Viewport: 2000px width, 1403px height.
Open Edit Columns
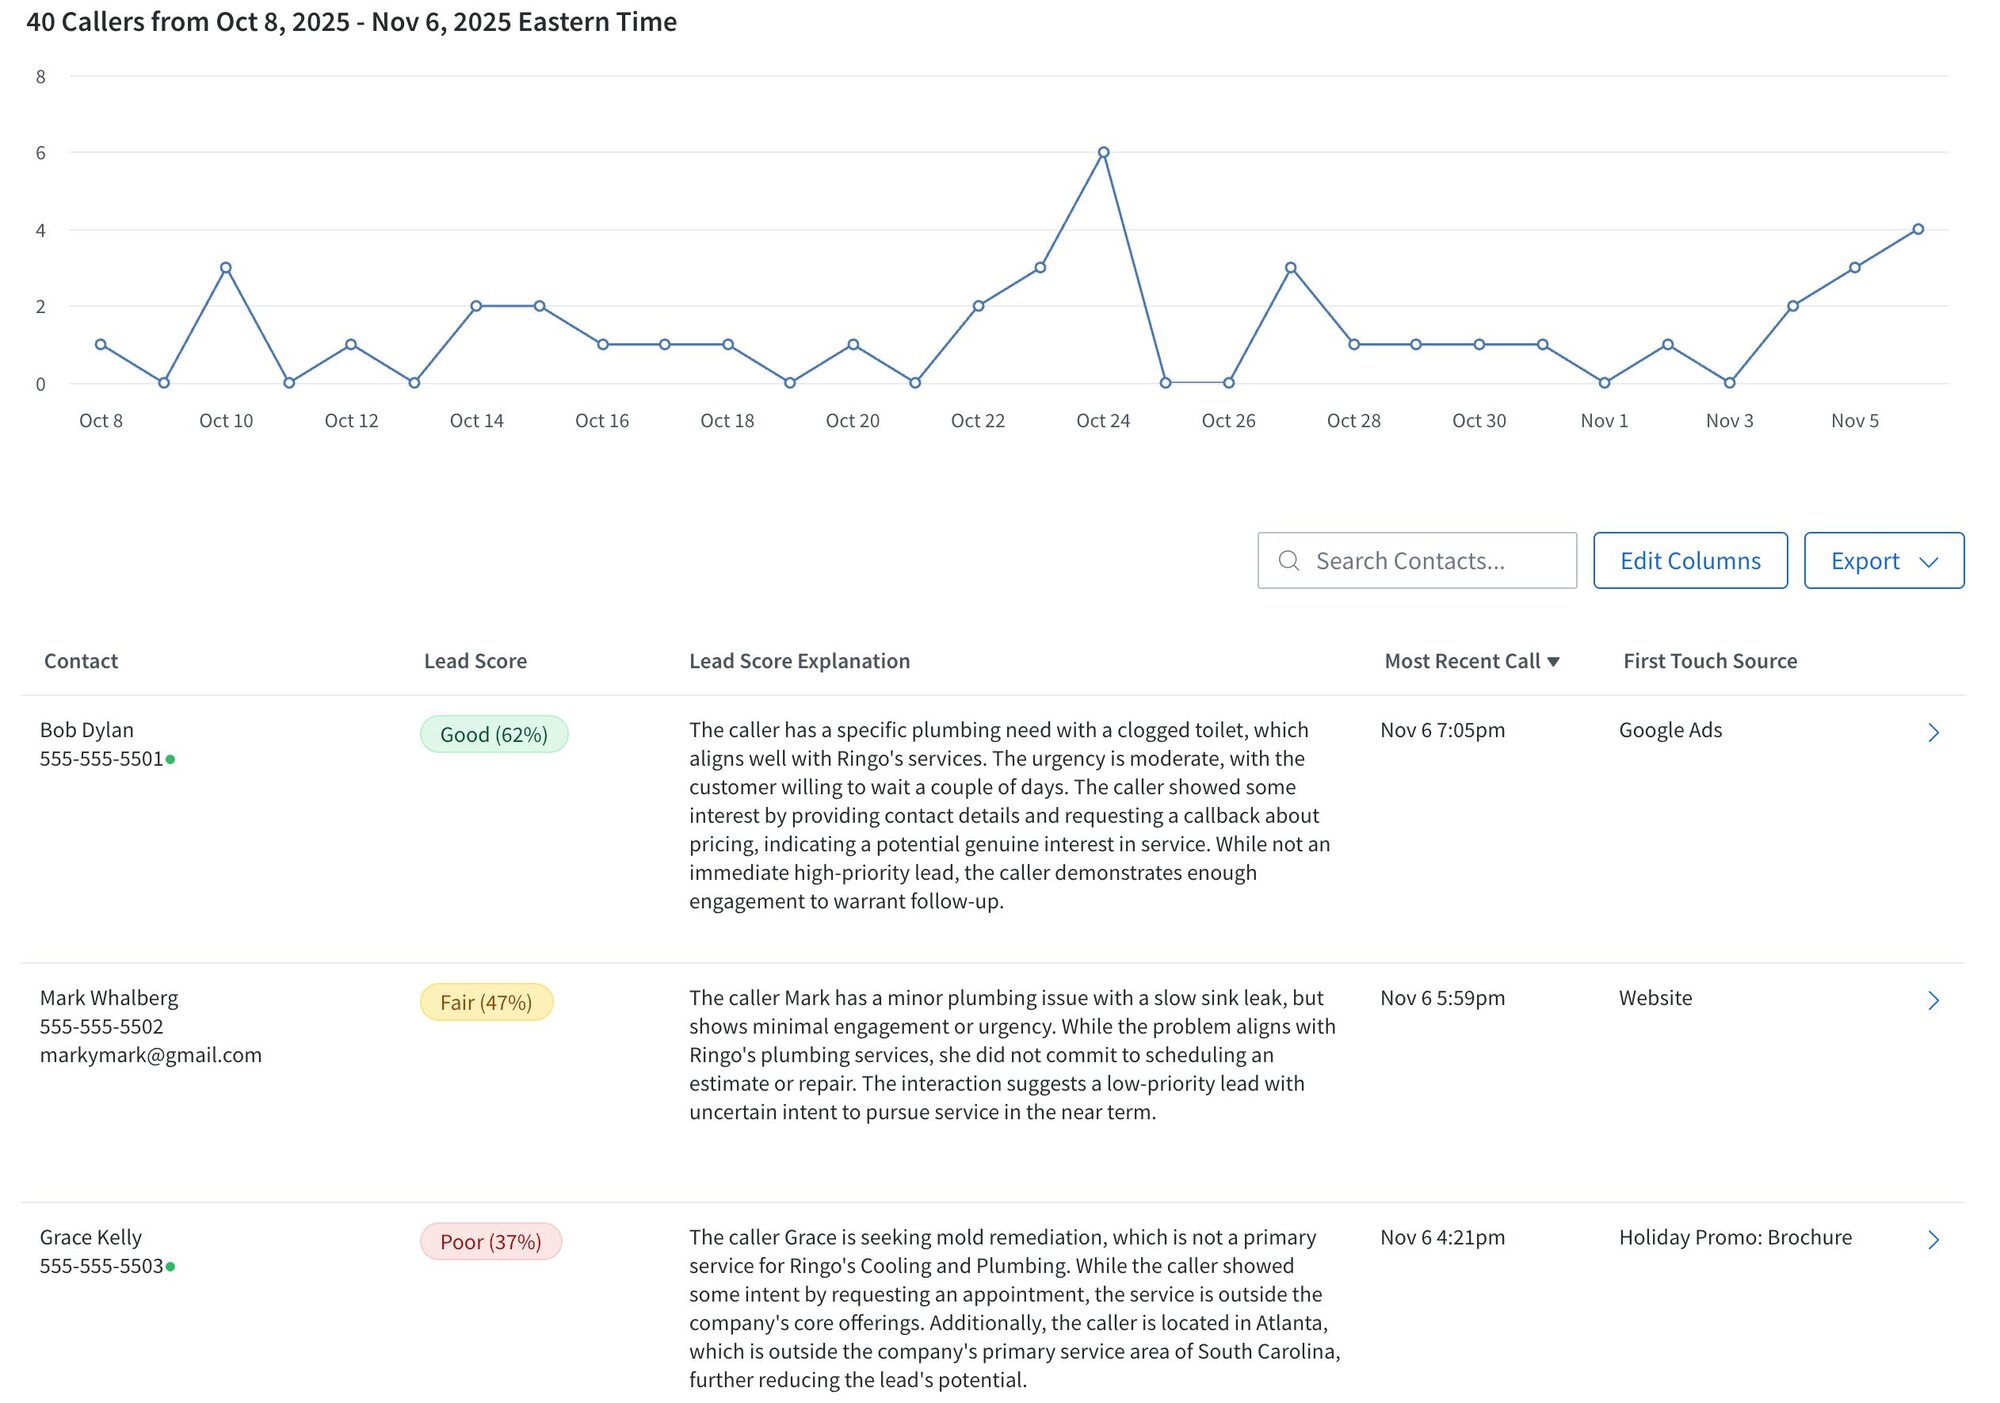[x=1689, y=560]
